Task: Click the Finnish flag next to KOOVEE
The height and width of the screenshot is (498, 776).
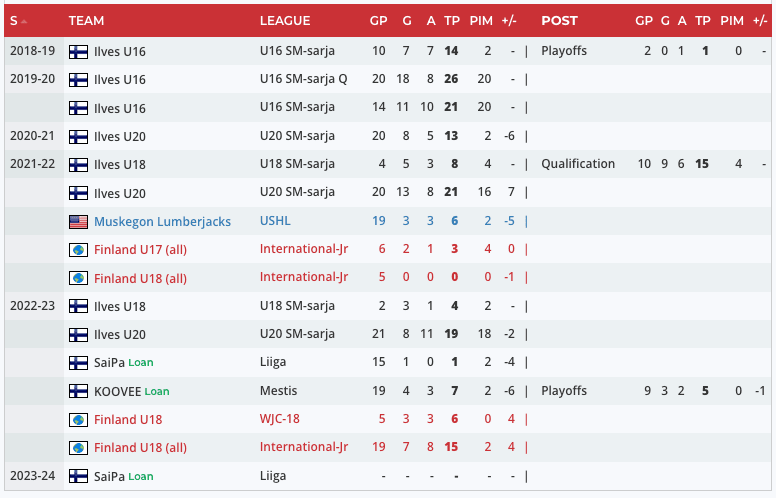Action: (x=78, y=391)
